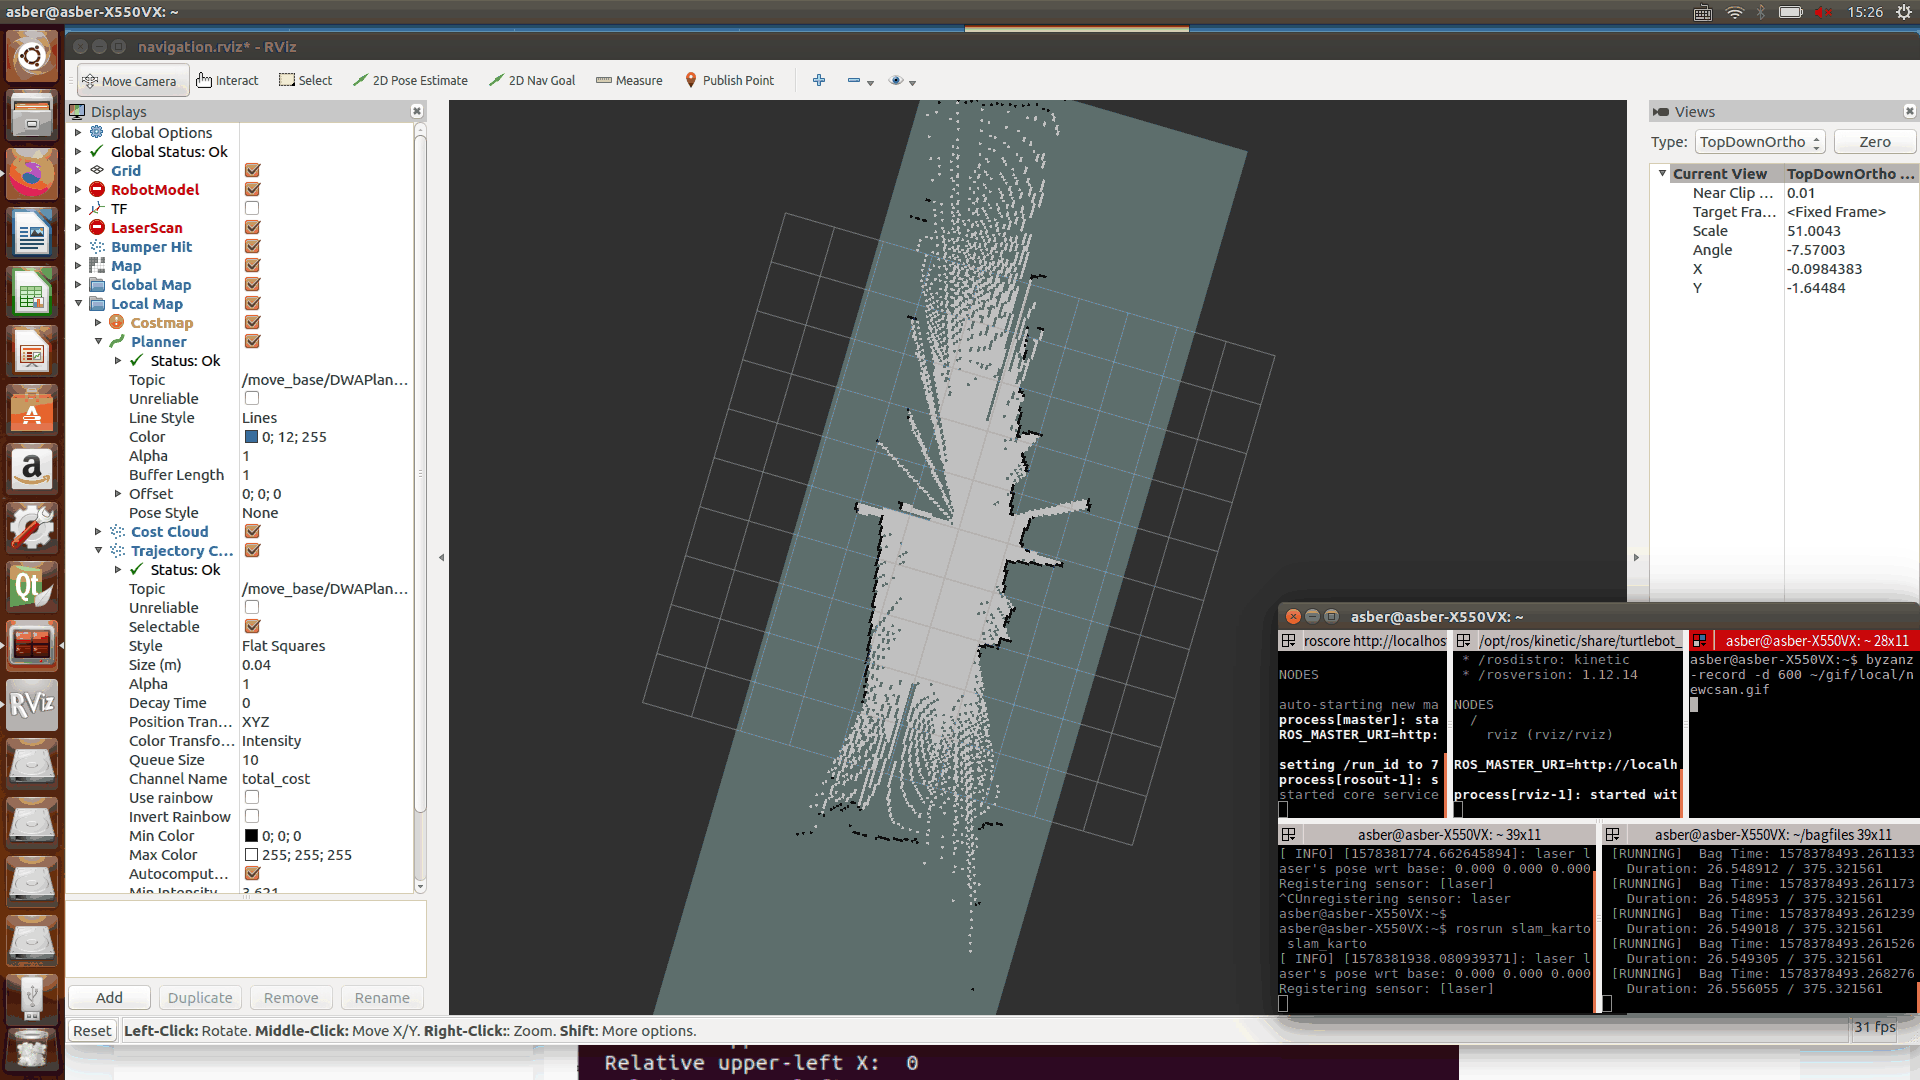Screen dimensions: 1920x1080
Task: Activate the Measure tool
Action: tap(629, 80)
